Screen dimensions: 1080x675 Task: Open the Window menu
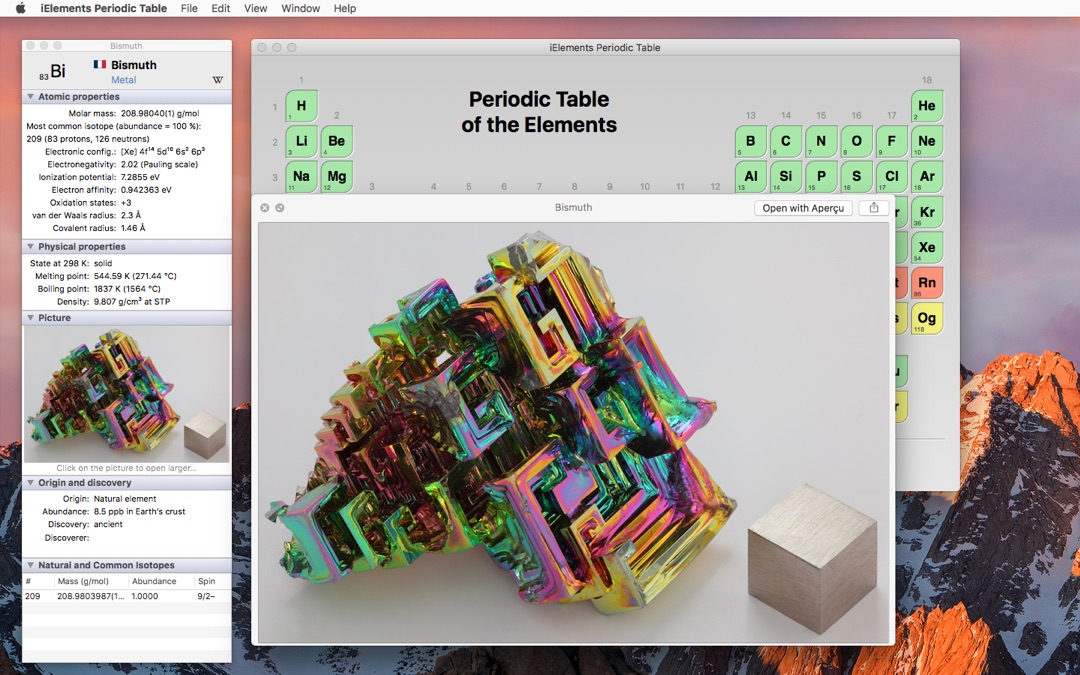tap(300, 8)
